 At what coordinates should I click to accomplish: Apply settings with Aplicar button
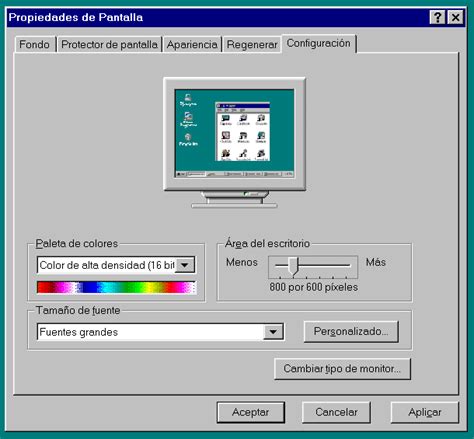click(425, 412)
